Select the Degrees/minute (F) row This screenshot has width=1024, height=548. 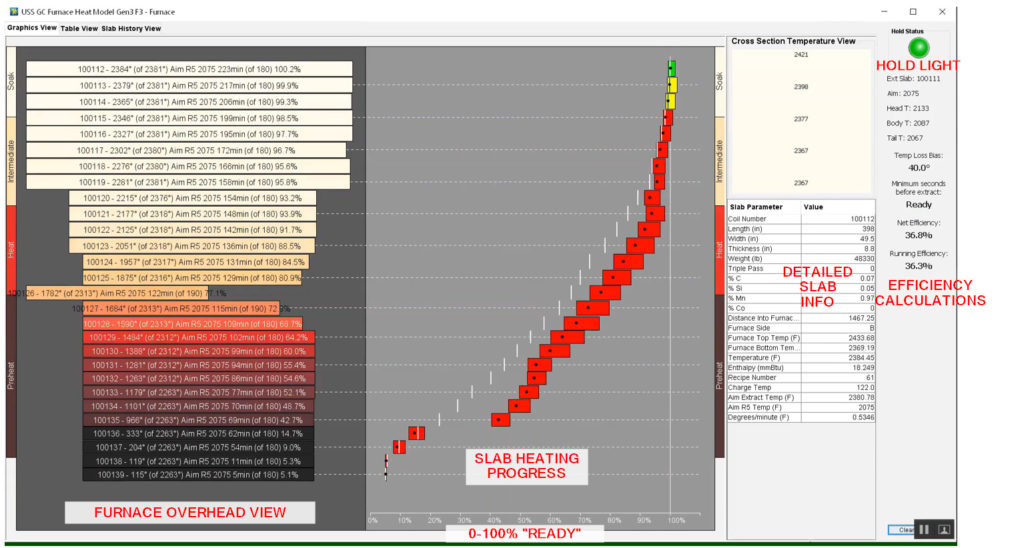pyautogui.click(x=801, y=417)
